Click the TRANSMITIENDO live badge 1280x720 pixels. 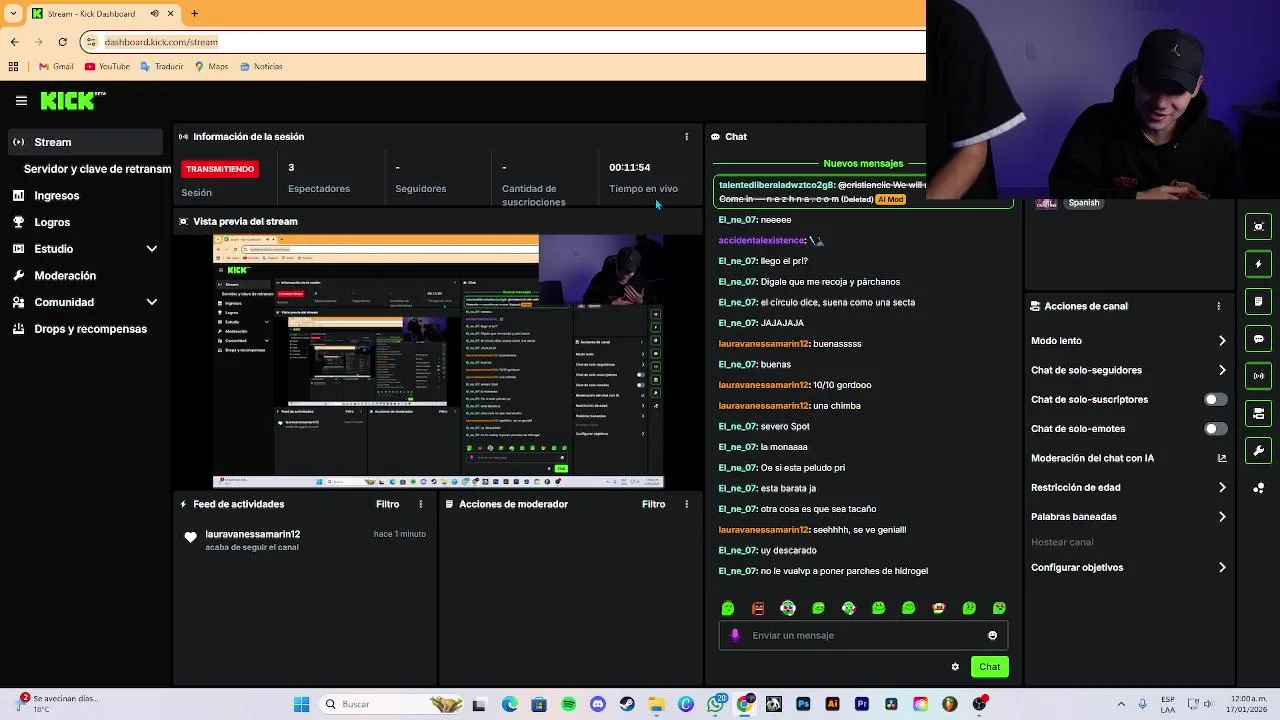pos(220,169)
